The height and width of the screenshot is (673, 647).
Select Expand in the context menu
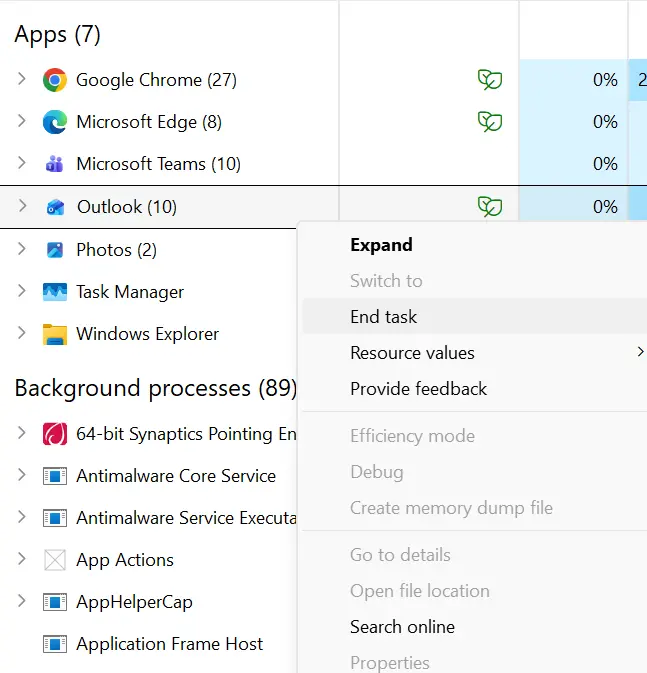(381, 245)
